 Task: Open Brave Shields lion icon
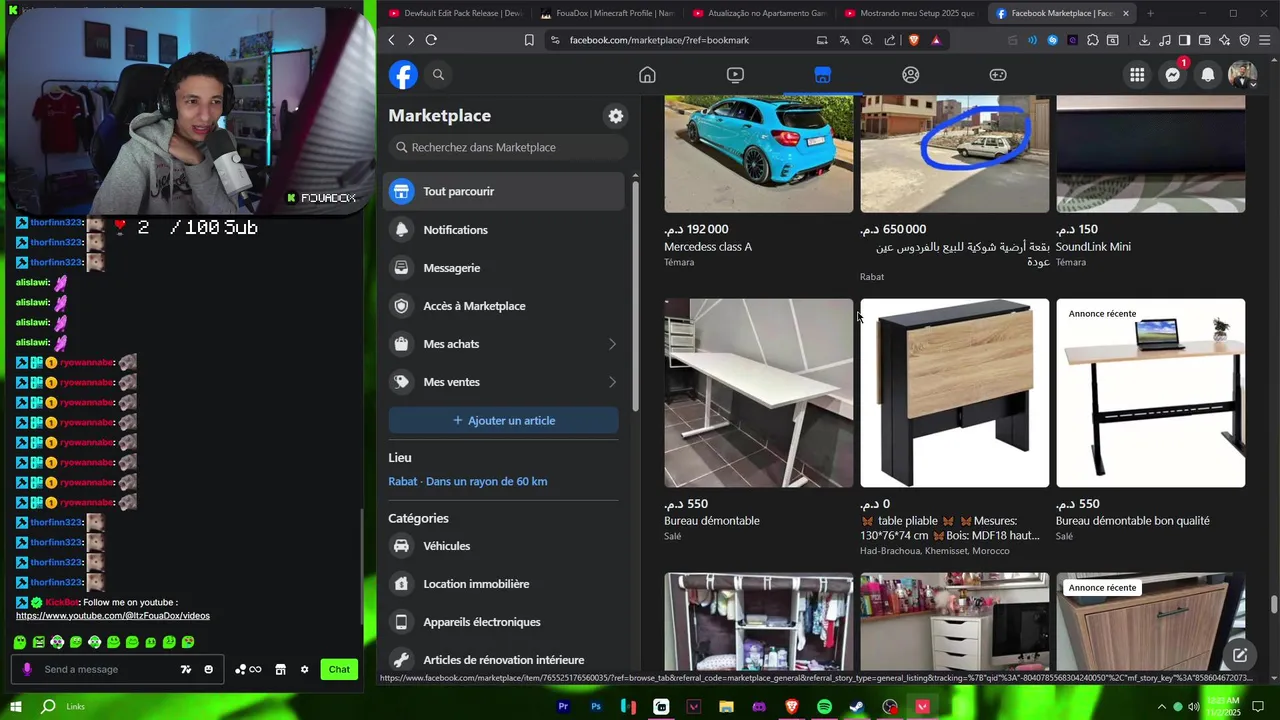tap(914, 40)
